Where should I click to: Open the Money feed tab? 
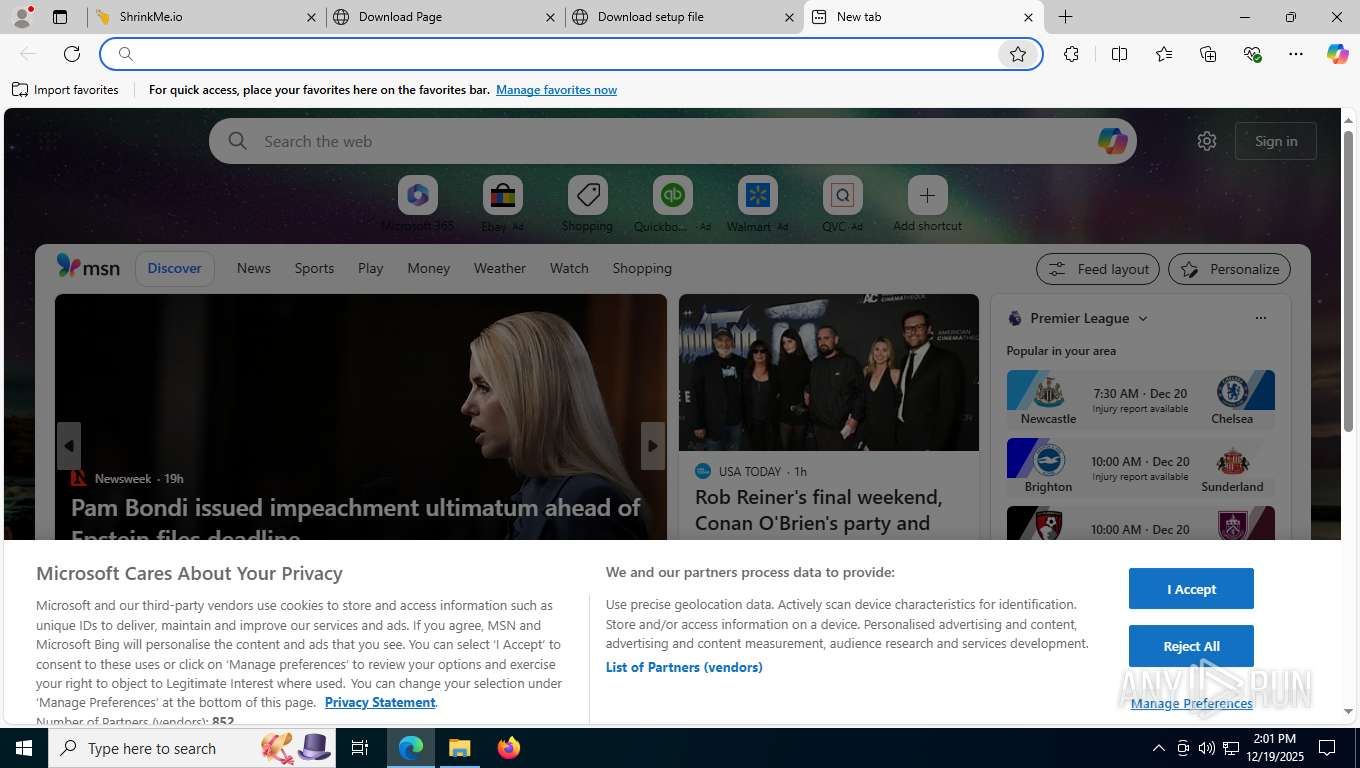429,268
